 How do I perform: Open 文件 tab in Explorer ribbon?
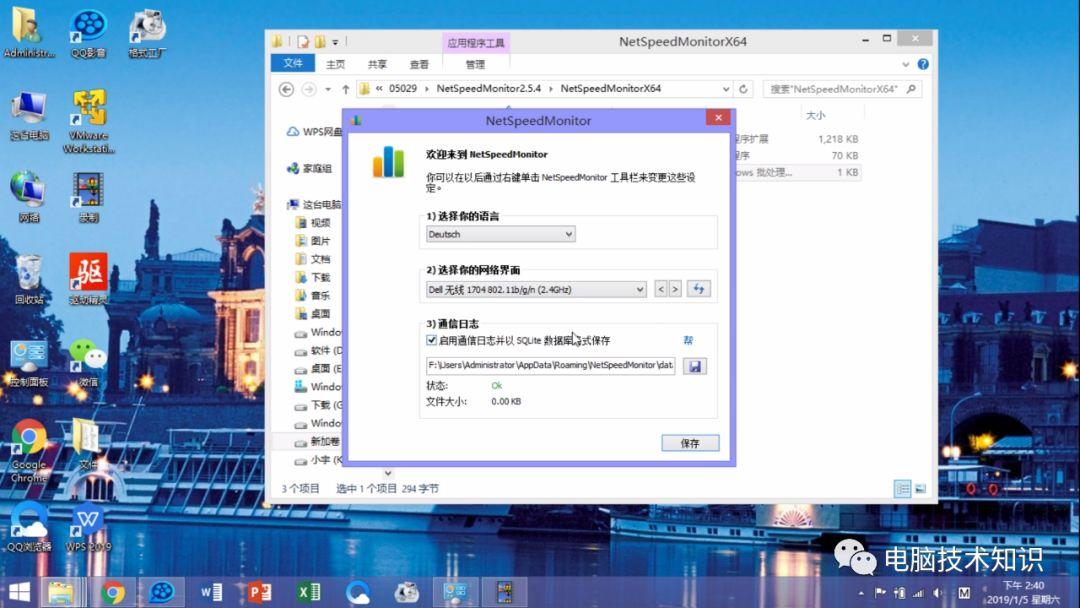[x=293, y=63]
